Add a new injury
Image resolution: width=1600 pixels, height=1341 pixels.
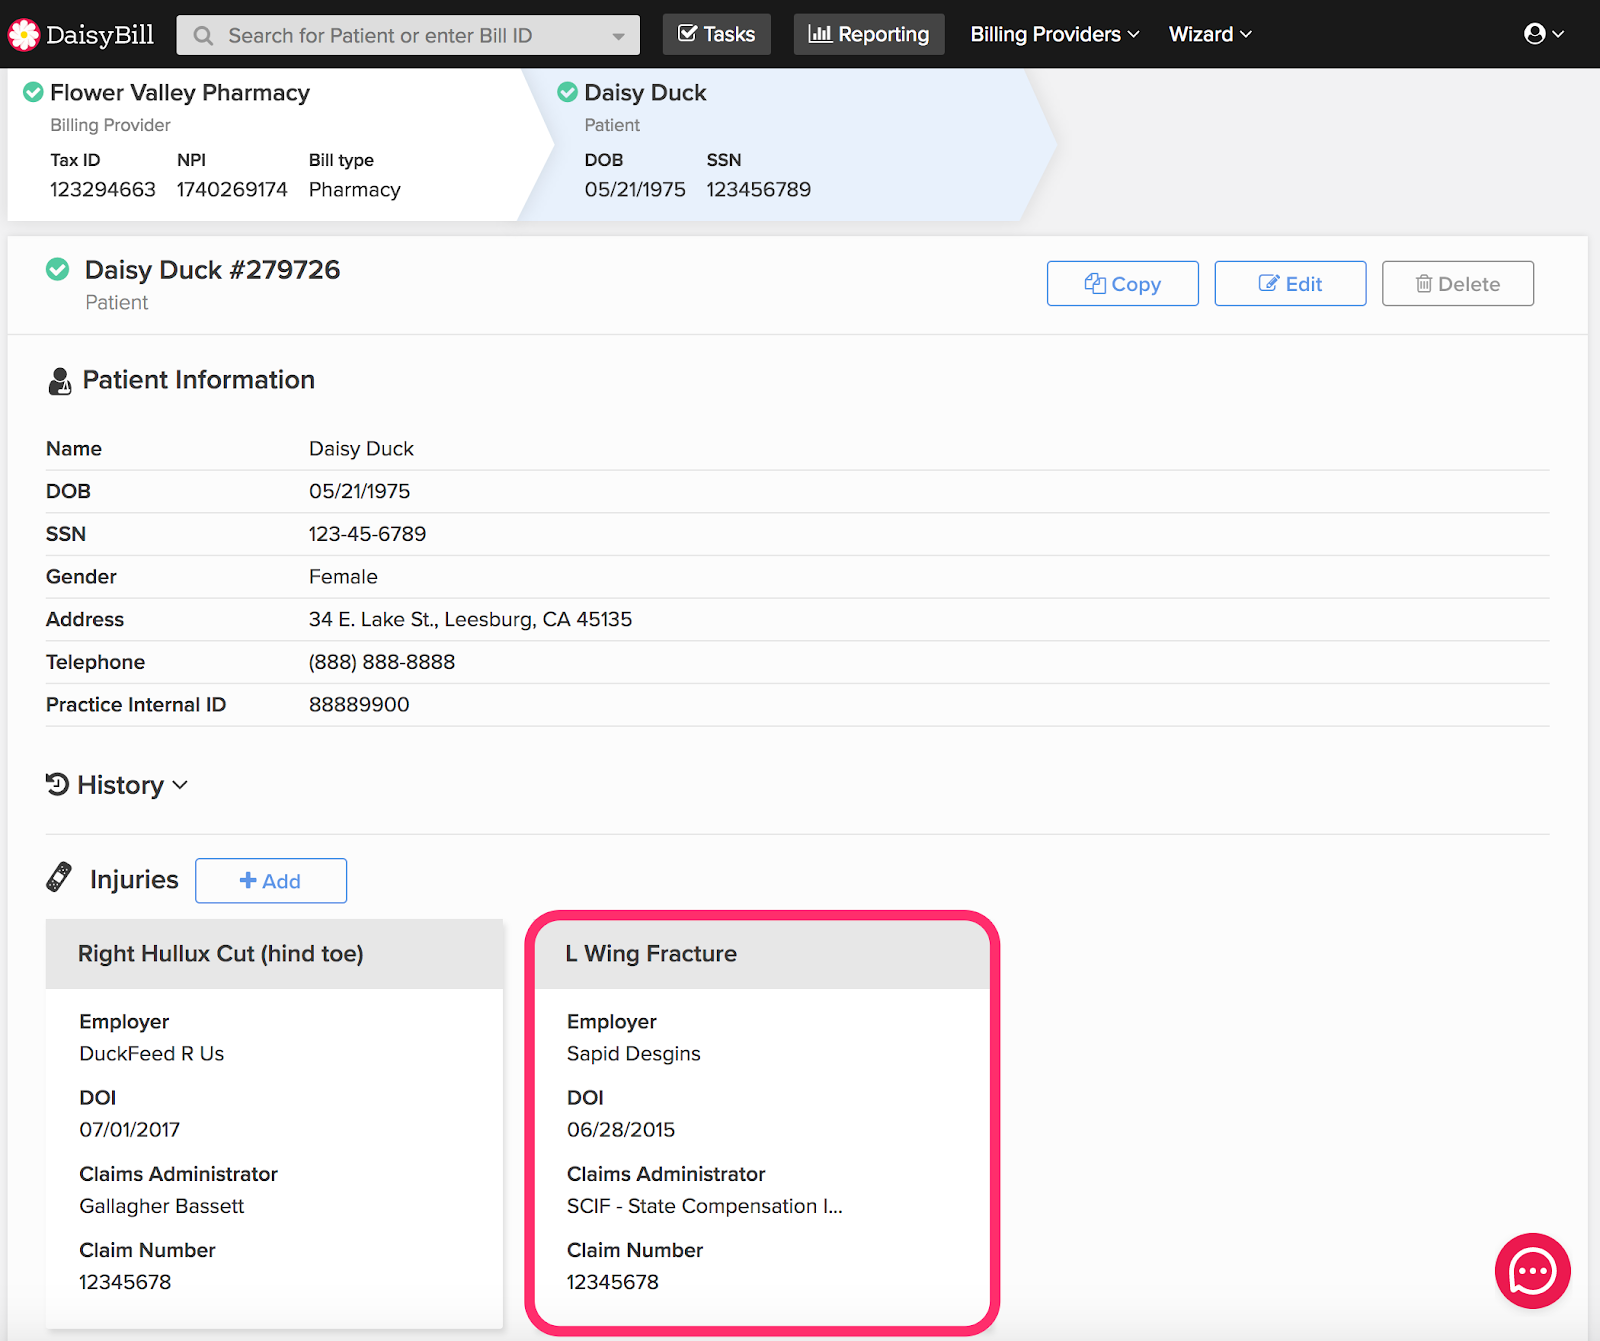(271, 881)
